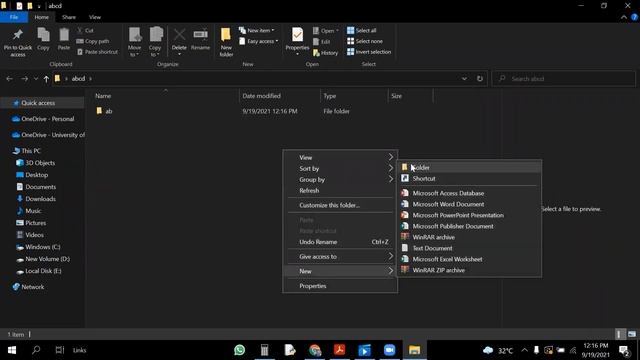Screen dimensions: 640x360
Task: Switch to the Share tab
Action: 69,17
